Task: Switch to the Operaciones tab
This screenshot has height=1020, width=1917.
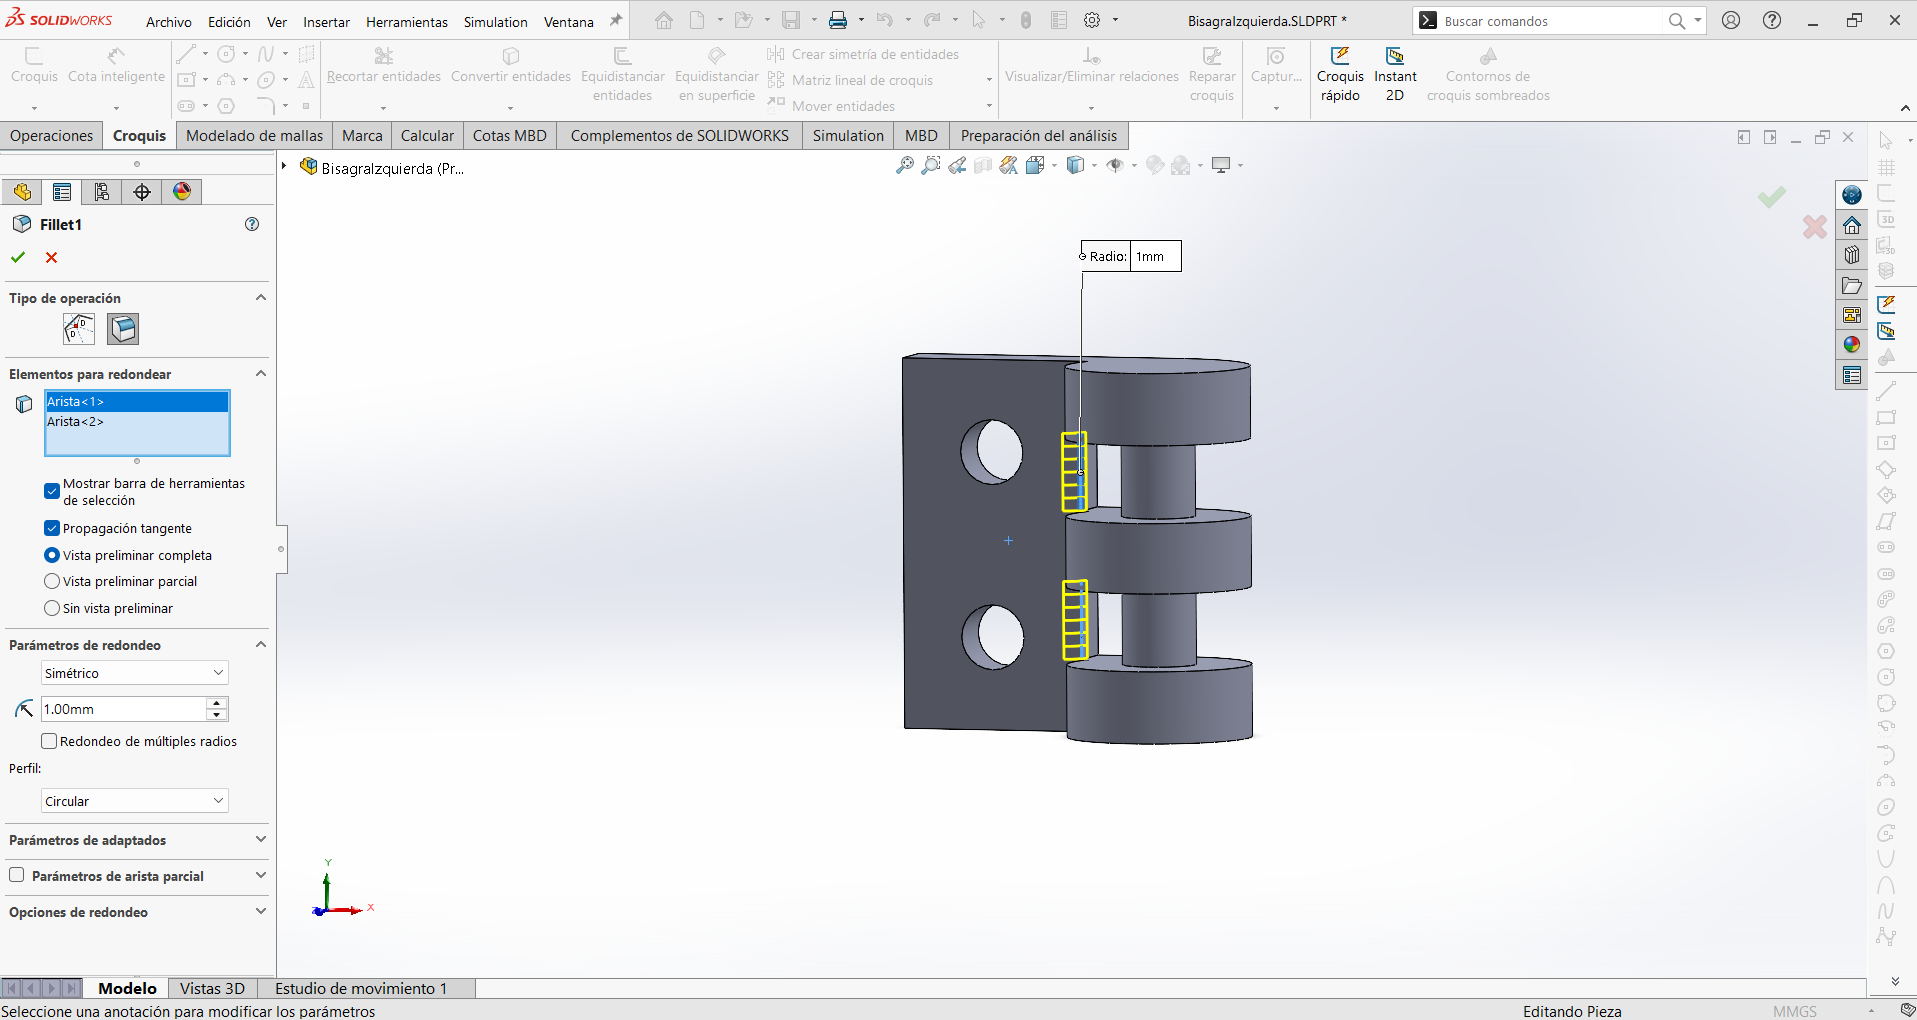Action: [52, 136]
